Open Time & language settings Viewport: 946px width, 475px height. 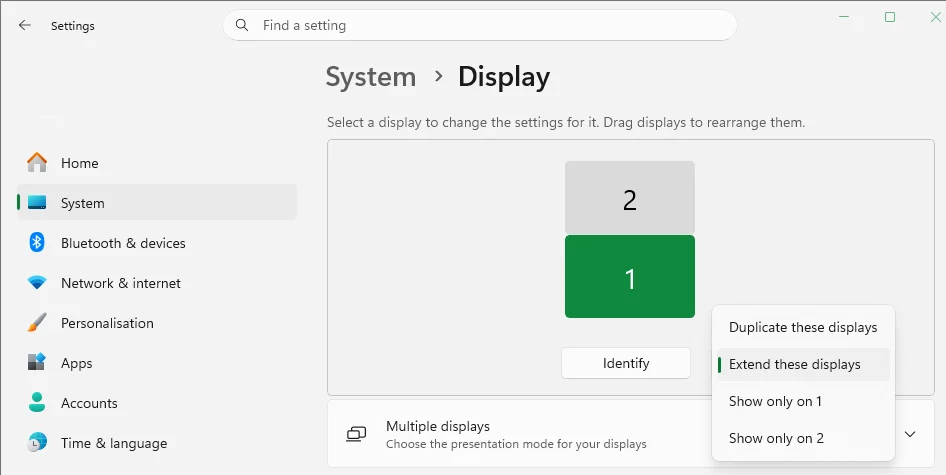click(x=157, y=442)
